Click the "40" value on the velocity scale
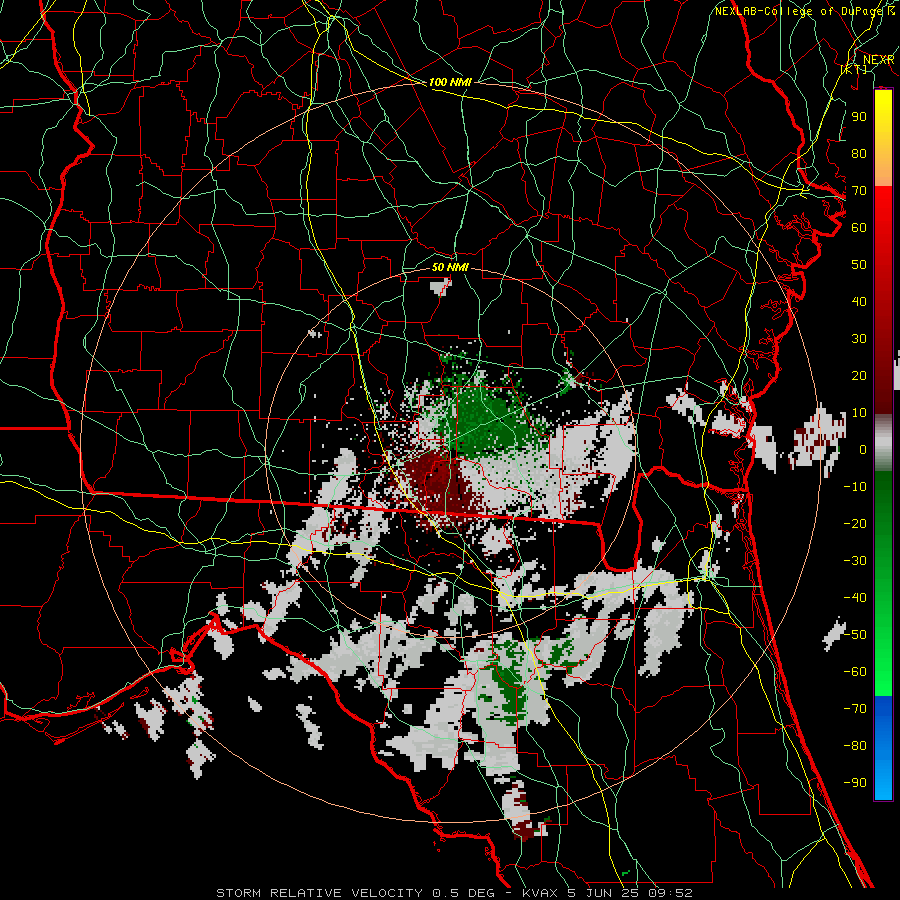900x900 pixels. coord(859,301)
